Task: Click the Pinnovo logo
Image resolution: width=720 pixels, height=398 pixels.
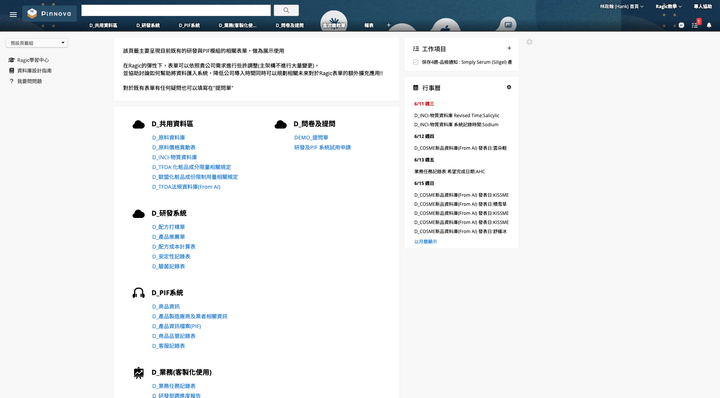Action: click(x=50, y=14)
